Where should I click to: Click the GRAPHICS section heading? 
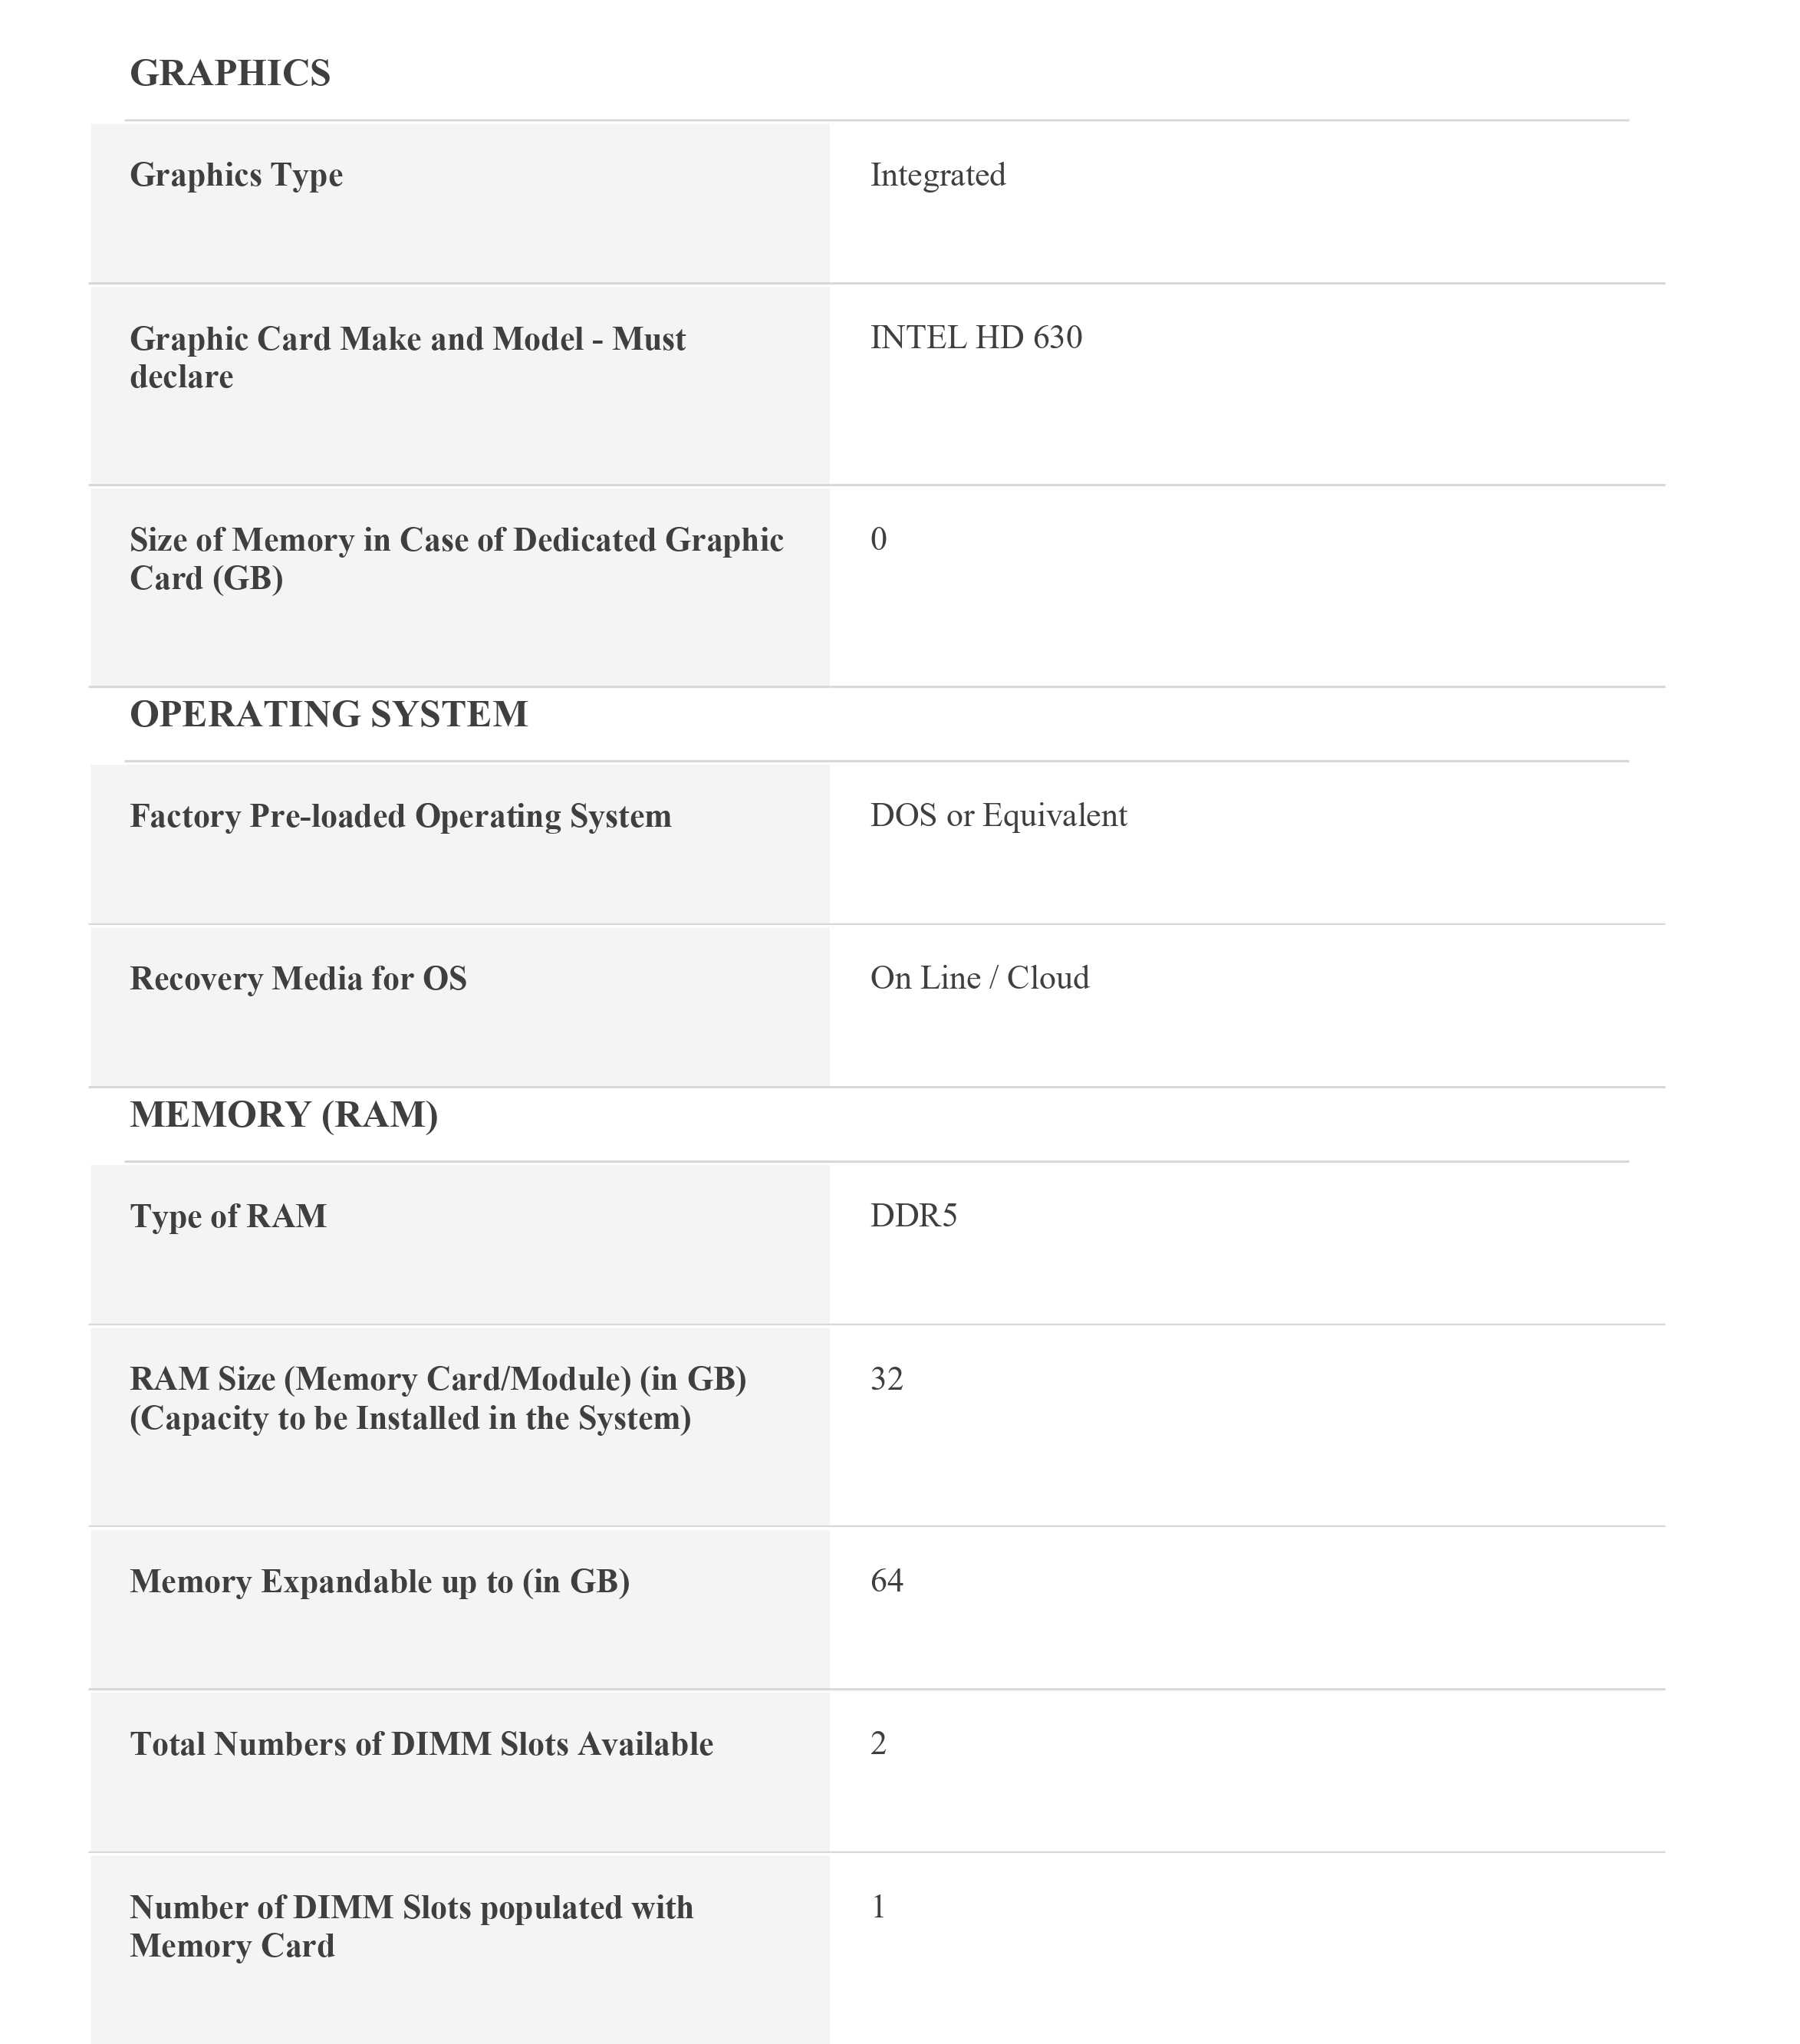[x=230, y=73]
